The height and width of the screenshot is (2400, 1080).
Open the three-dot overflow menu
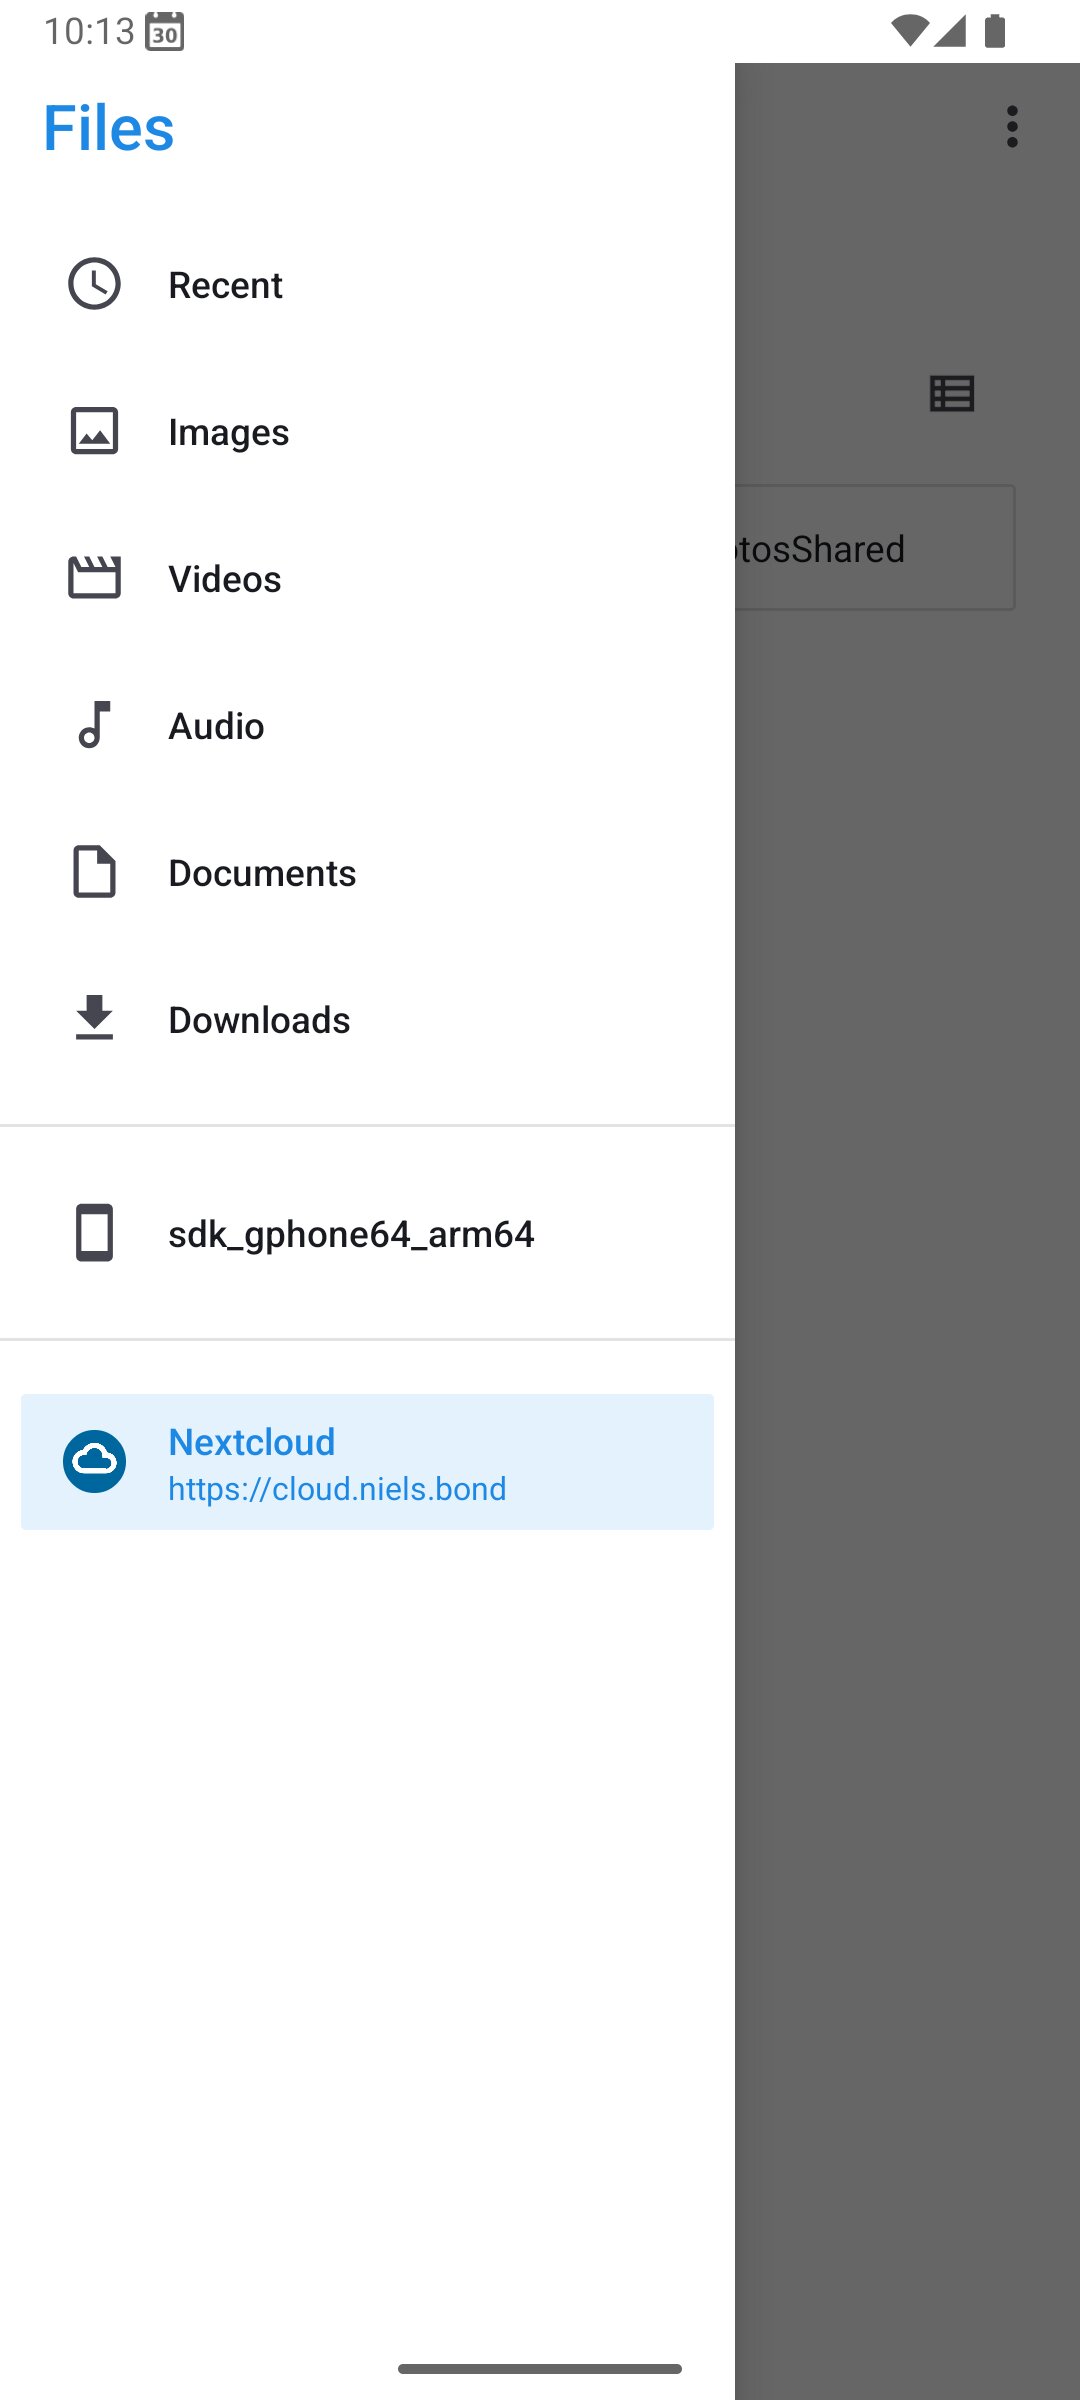tap(1012, 127)
